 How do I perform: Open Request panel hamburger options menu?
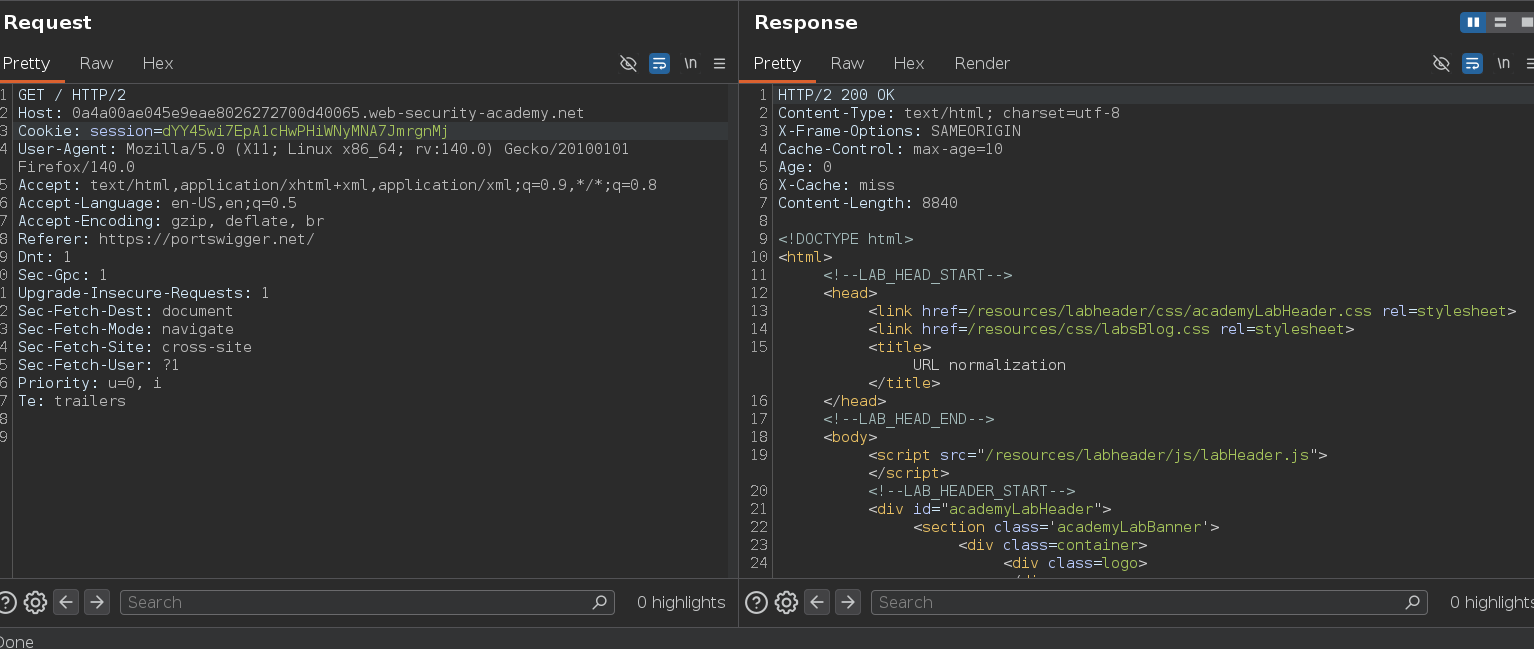pyautogui.click(x=719, y=63)
